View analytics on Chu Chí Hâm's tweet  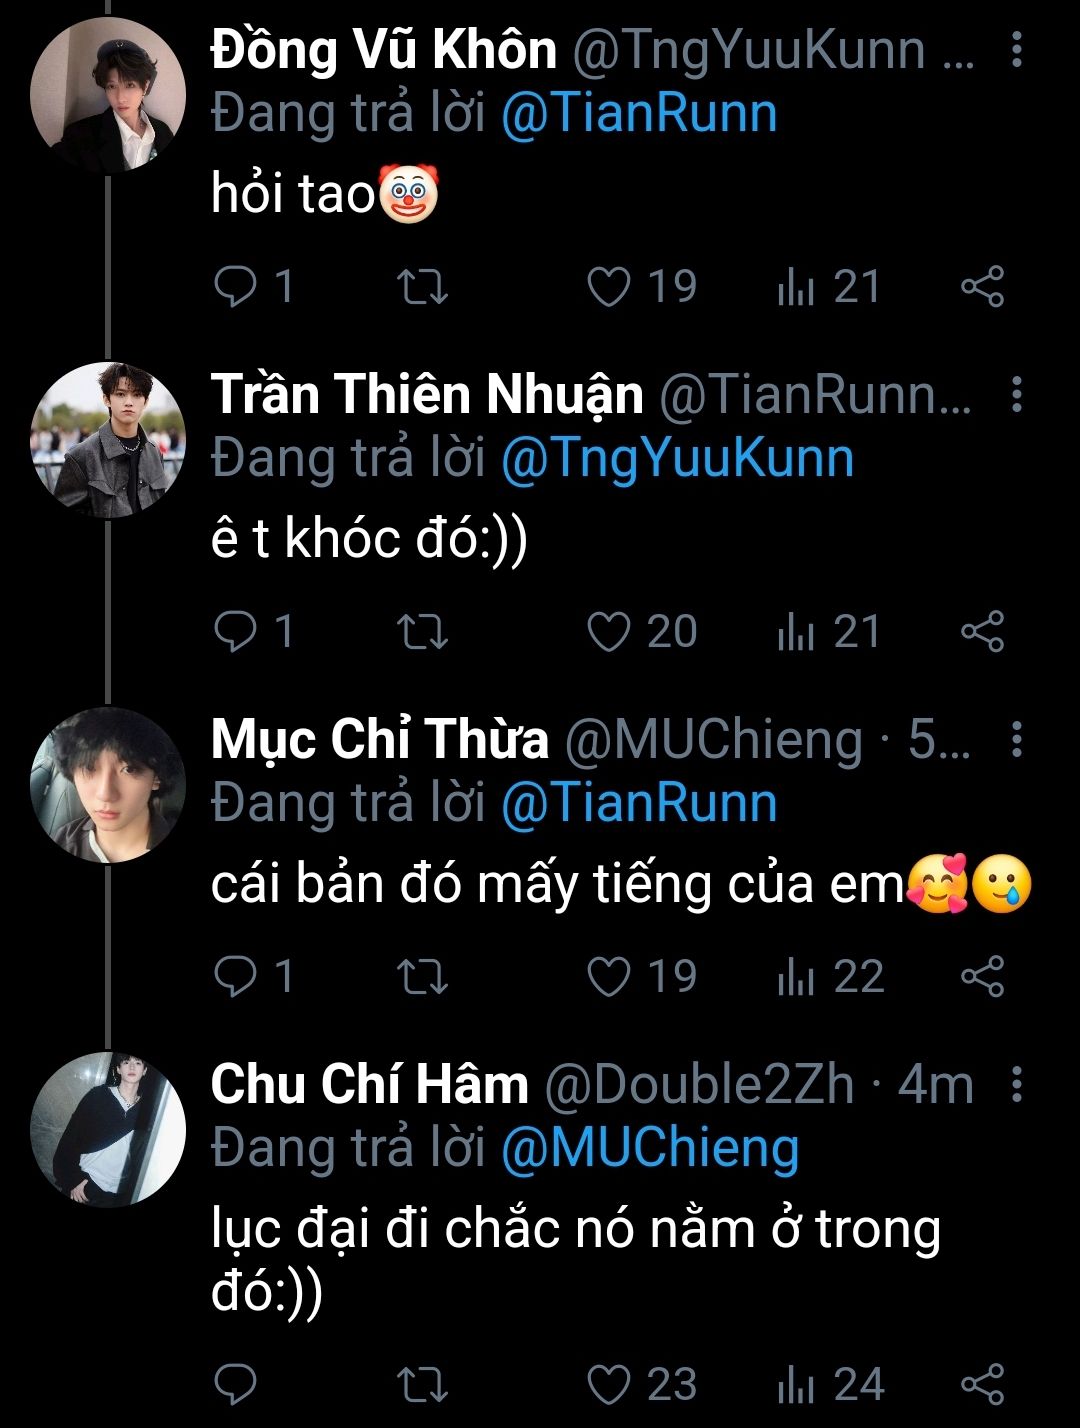coord(796,1385)
